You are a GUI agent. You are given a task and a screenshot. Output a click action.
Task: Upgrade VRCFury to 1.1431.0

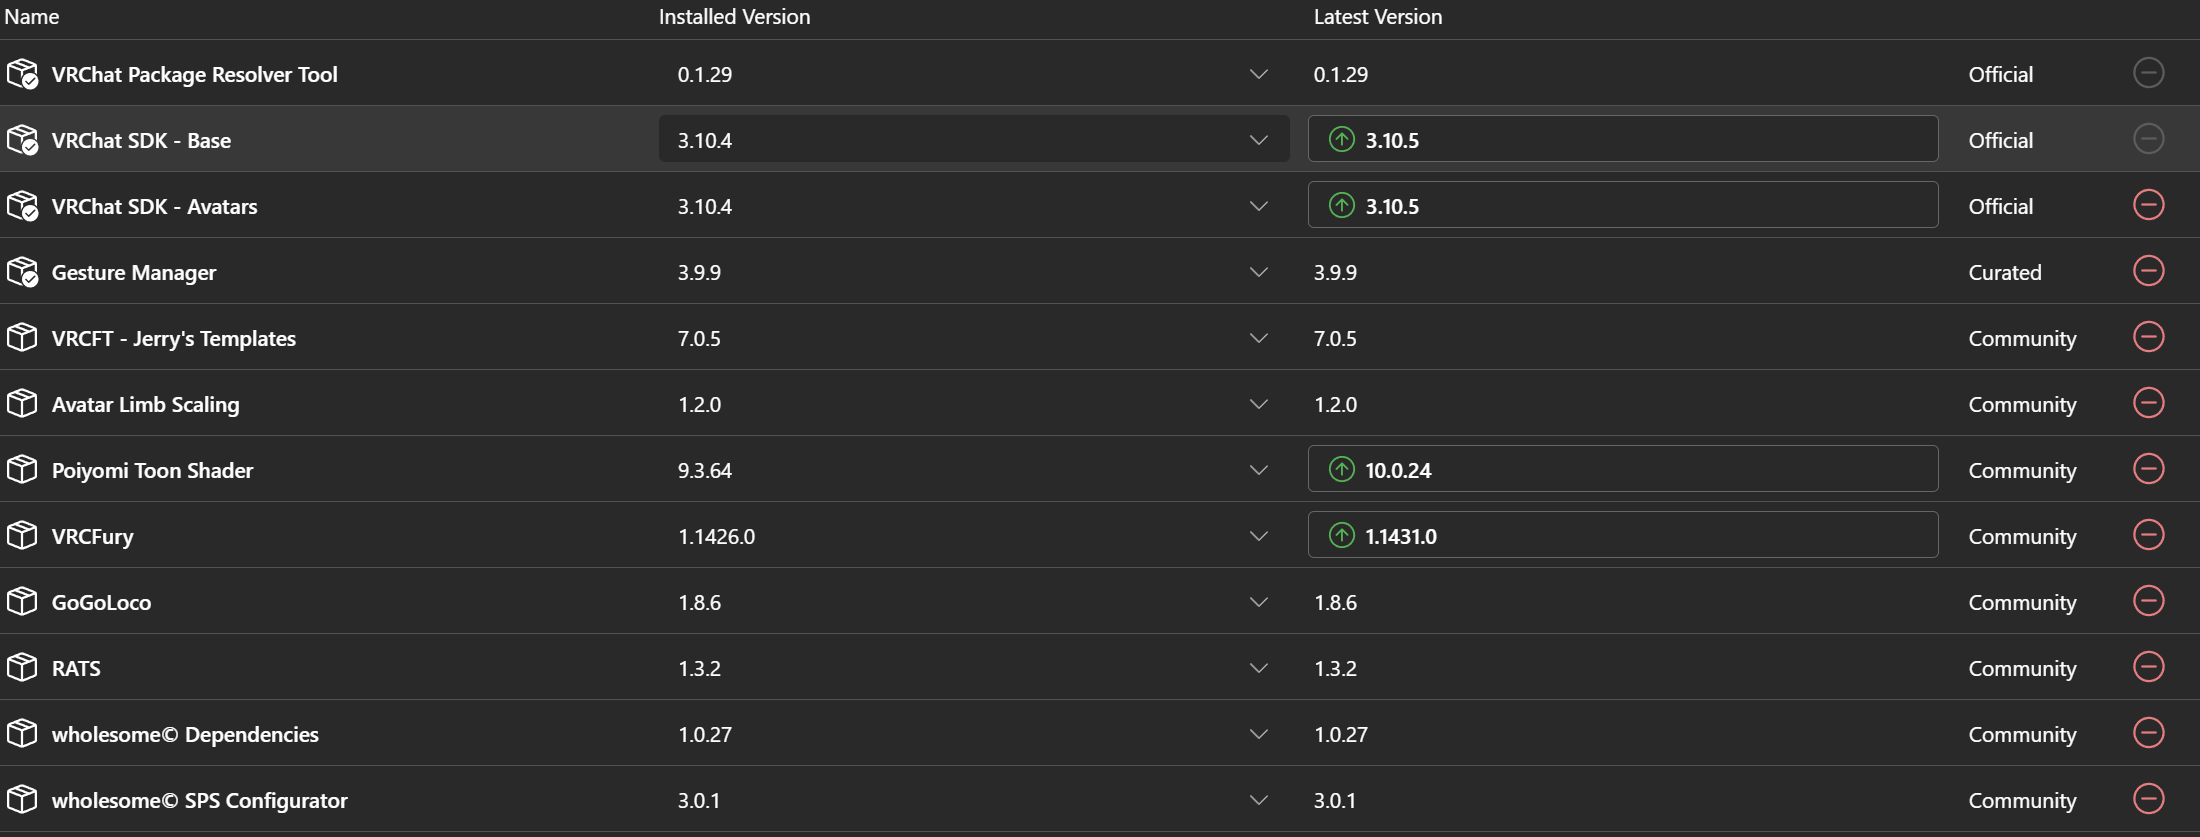[1622, 535]
